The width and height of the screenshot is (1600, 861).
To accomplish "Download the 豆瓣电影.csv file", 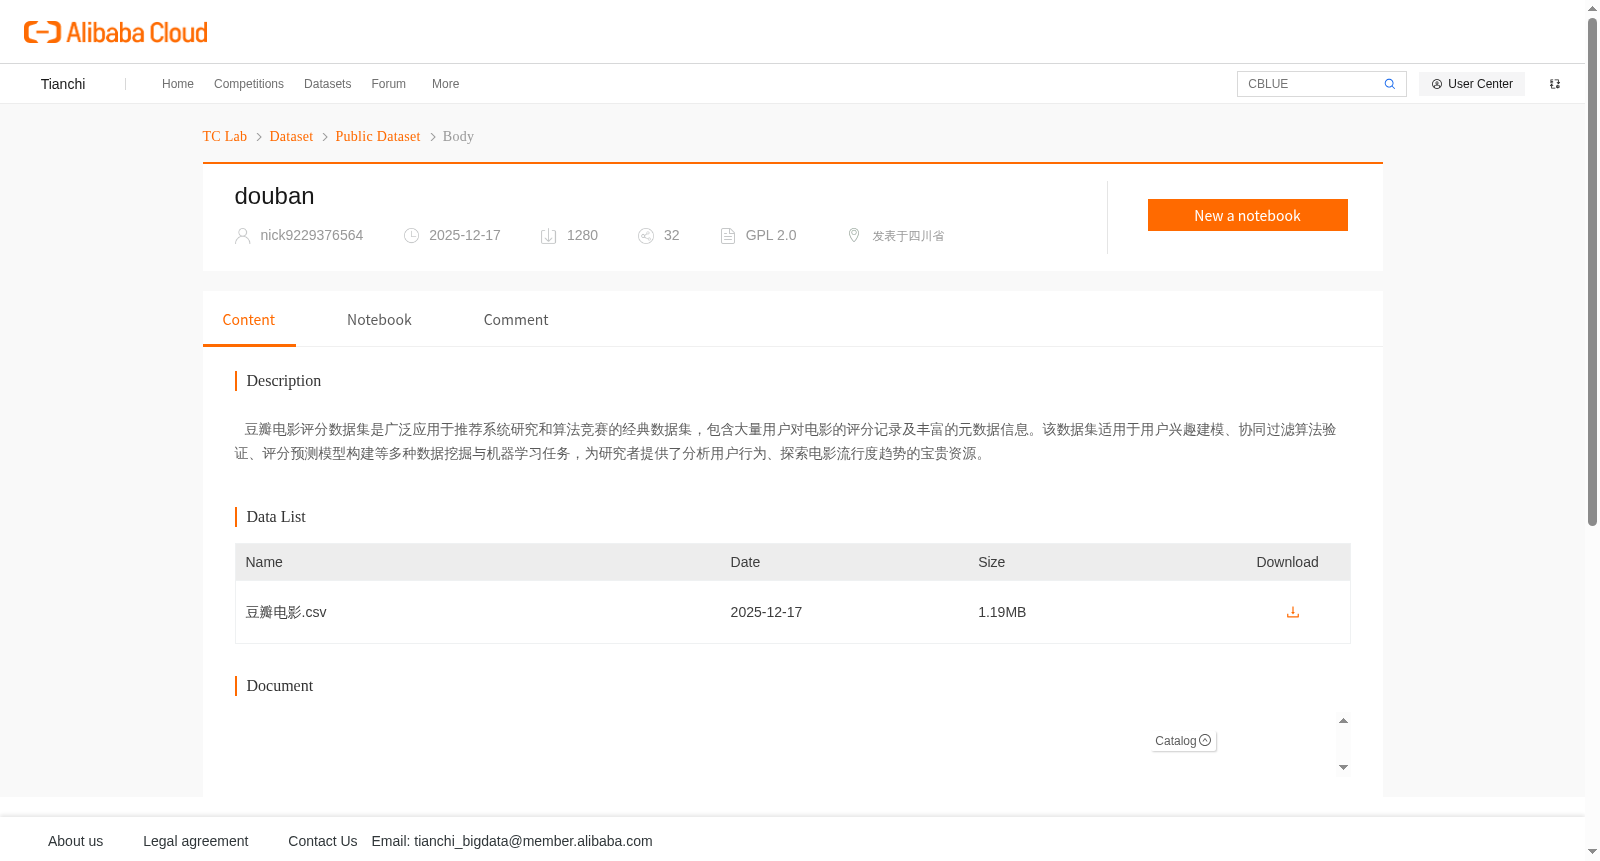I will point(1293,612).
